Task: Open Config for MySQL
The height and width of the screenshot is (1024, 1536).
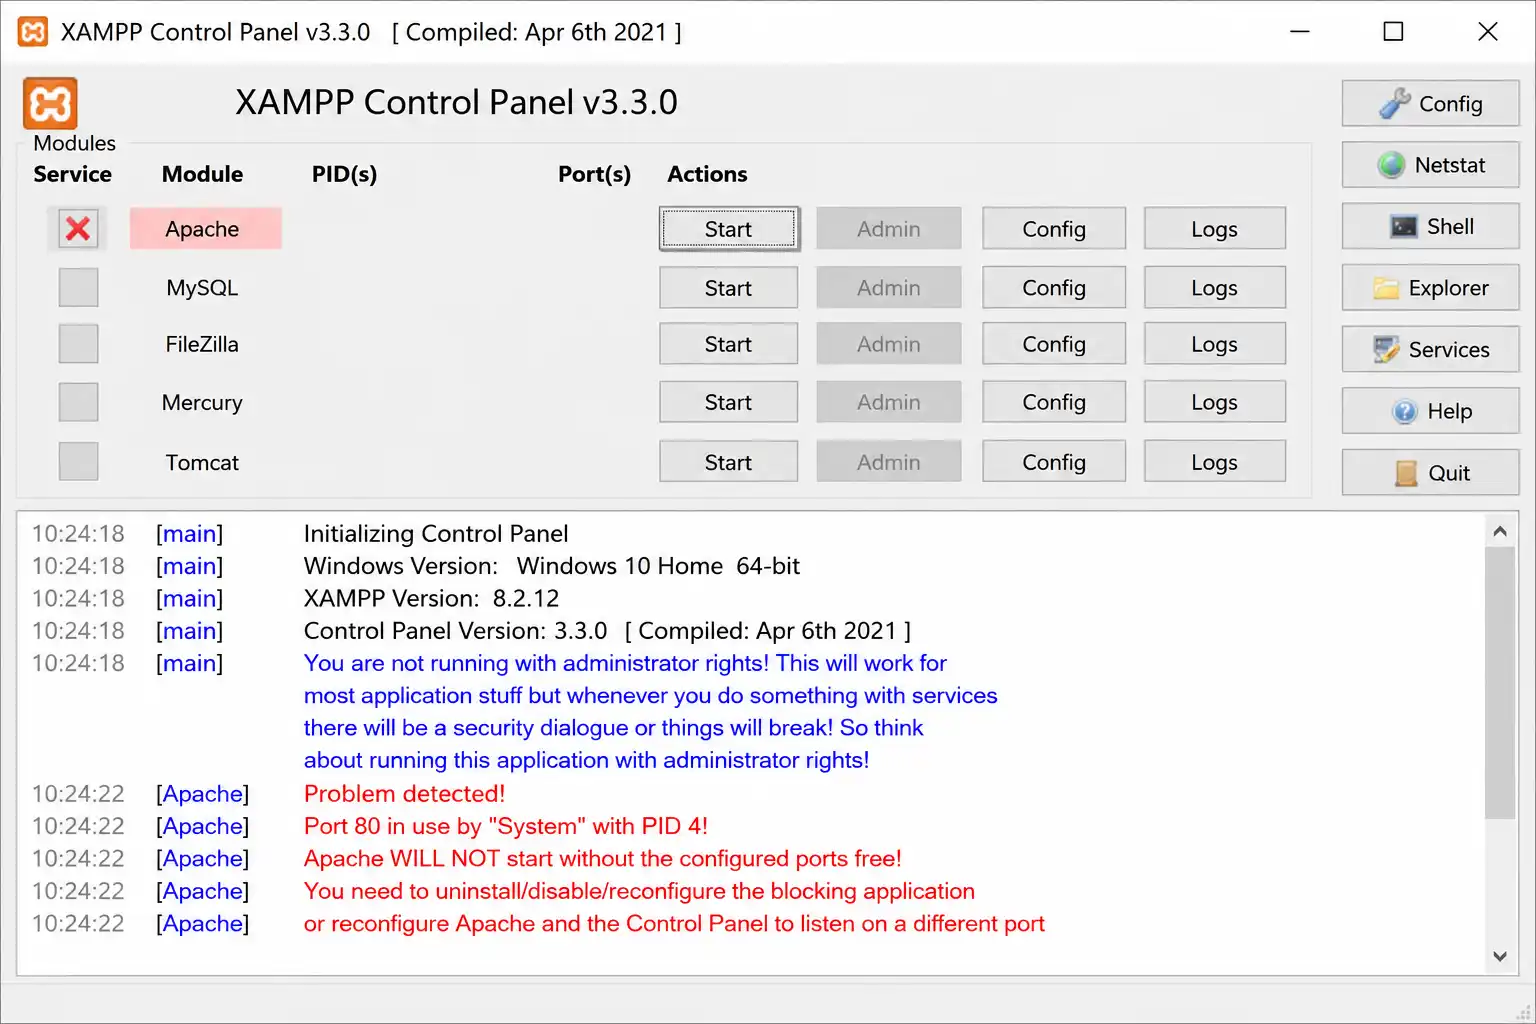Action: pyautogui.click(x=1054, y=288)
